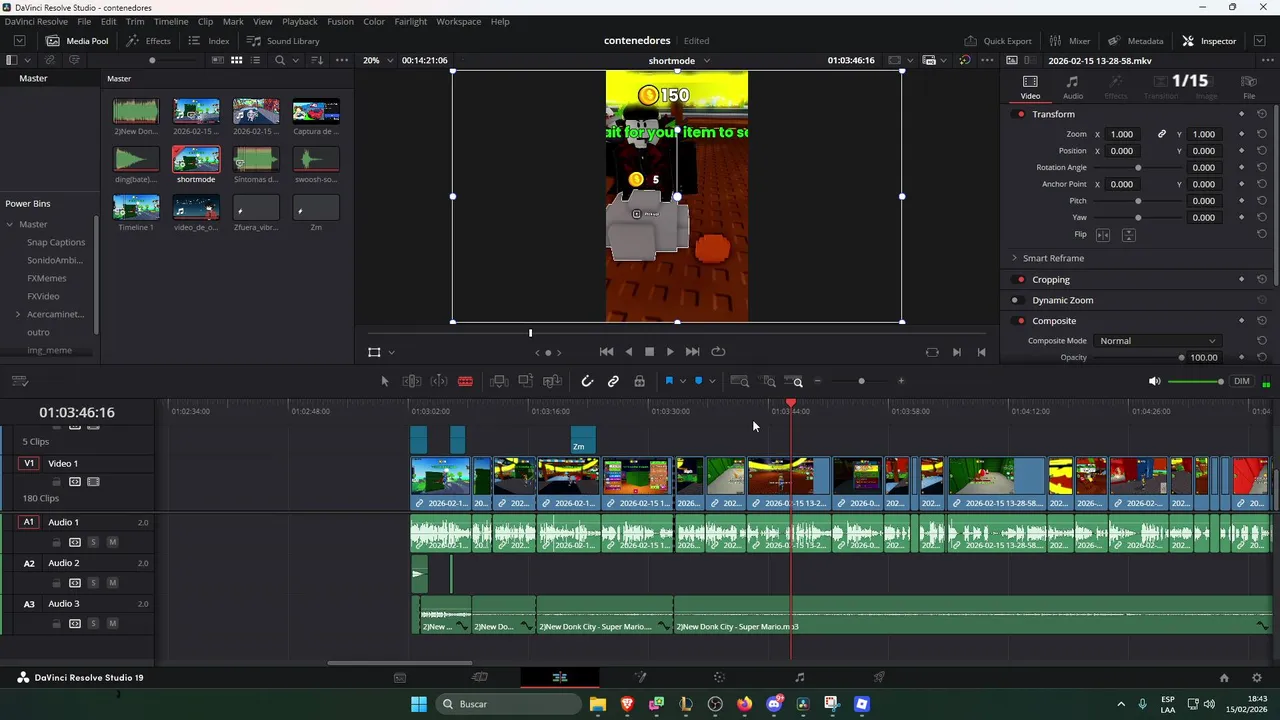Click the Detail Zoom icon

(769, 381)
